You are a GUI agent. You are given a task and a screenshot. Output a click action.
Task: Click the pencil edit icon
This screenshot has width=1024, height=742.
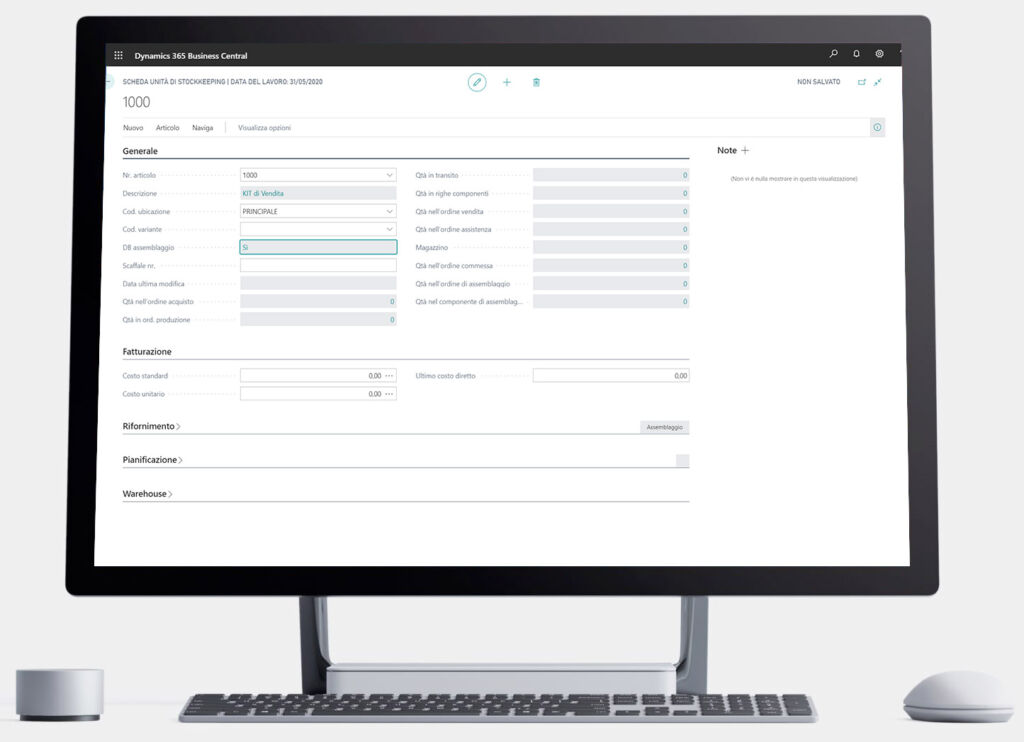[477, 82]
